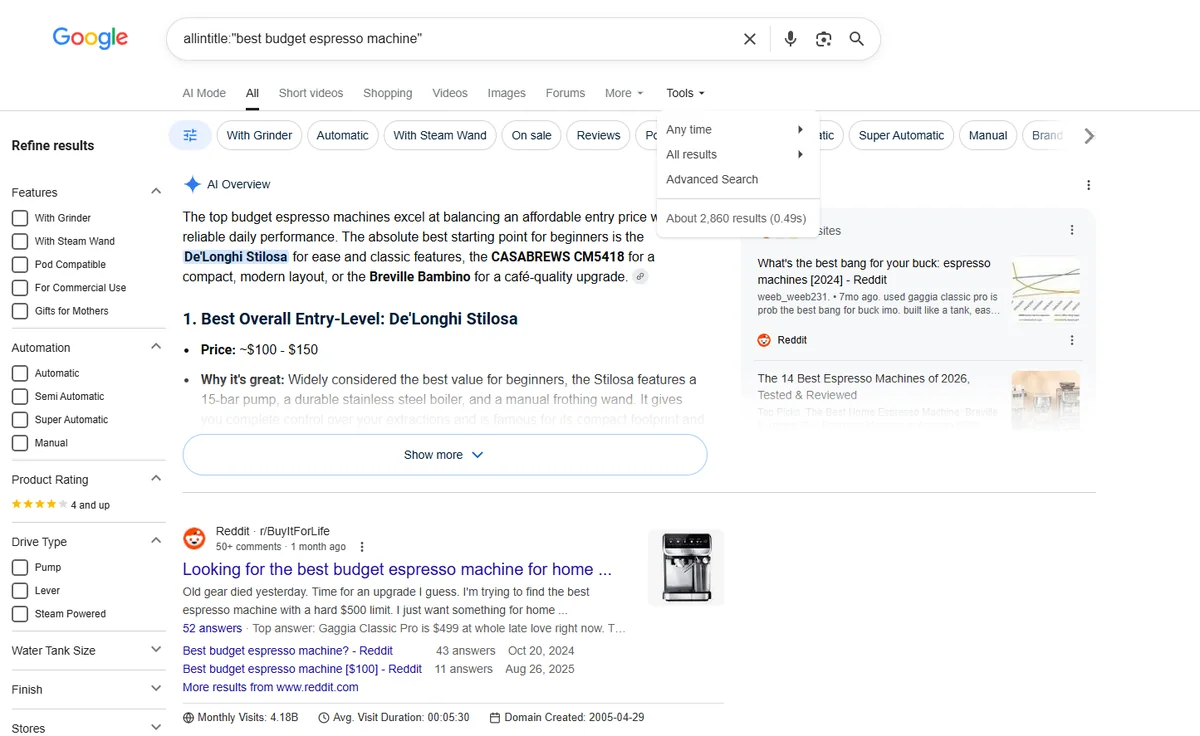Open three-dot menu beside r/BuyItForLife result
This screenshot has height=736, width=1200.
(x=362, y=547)
